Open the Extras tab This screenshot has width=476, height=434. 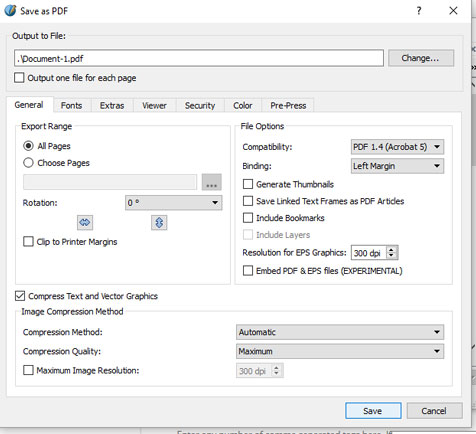[112, 105]
